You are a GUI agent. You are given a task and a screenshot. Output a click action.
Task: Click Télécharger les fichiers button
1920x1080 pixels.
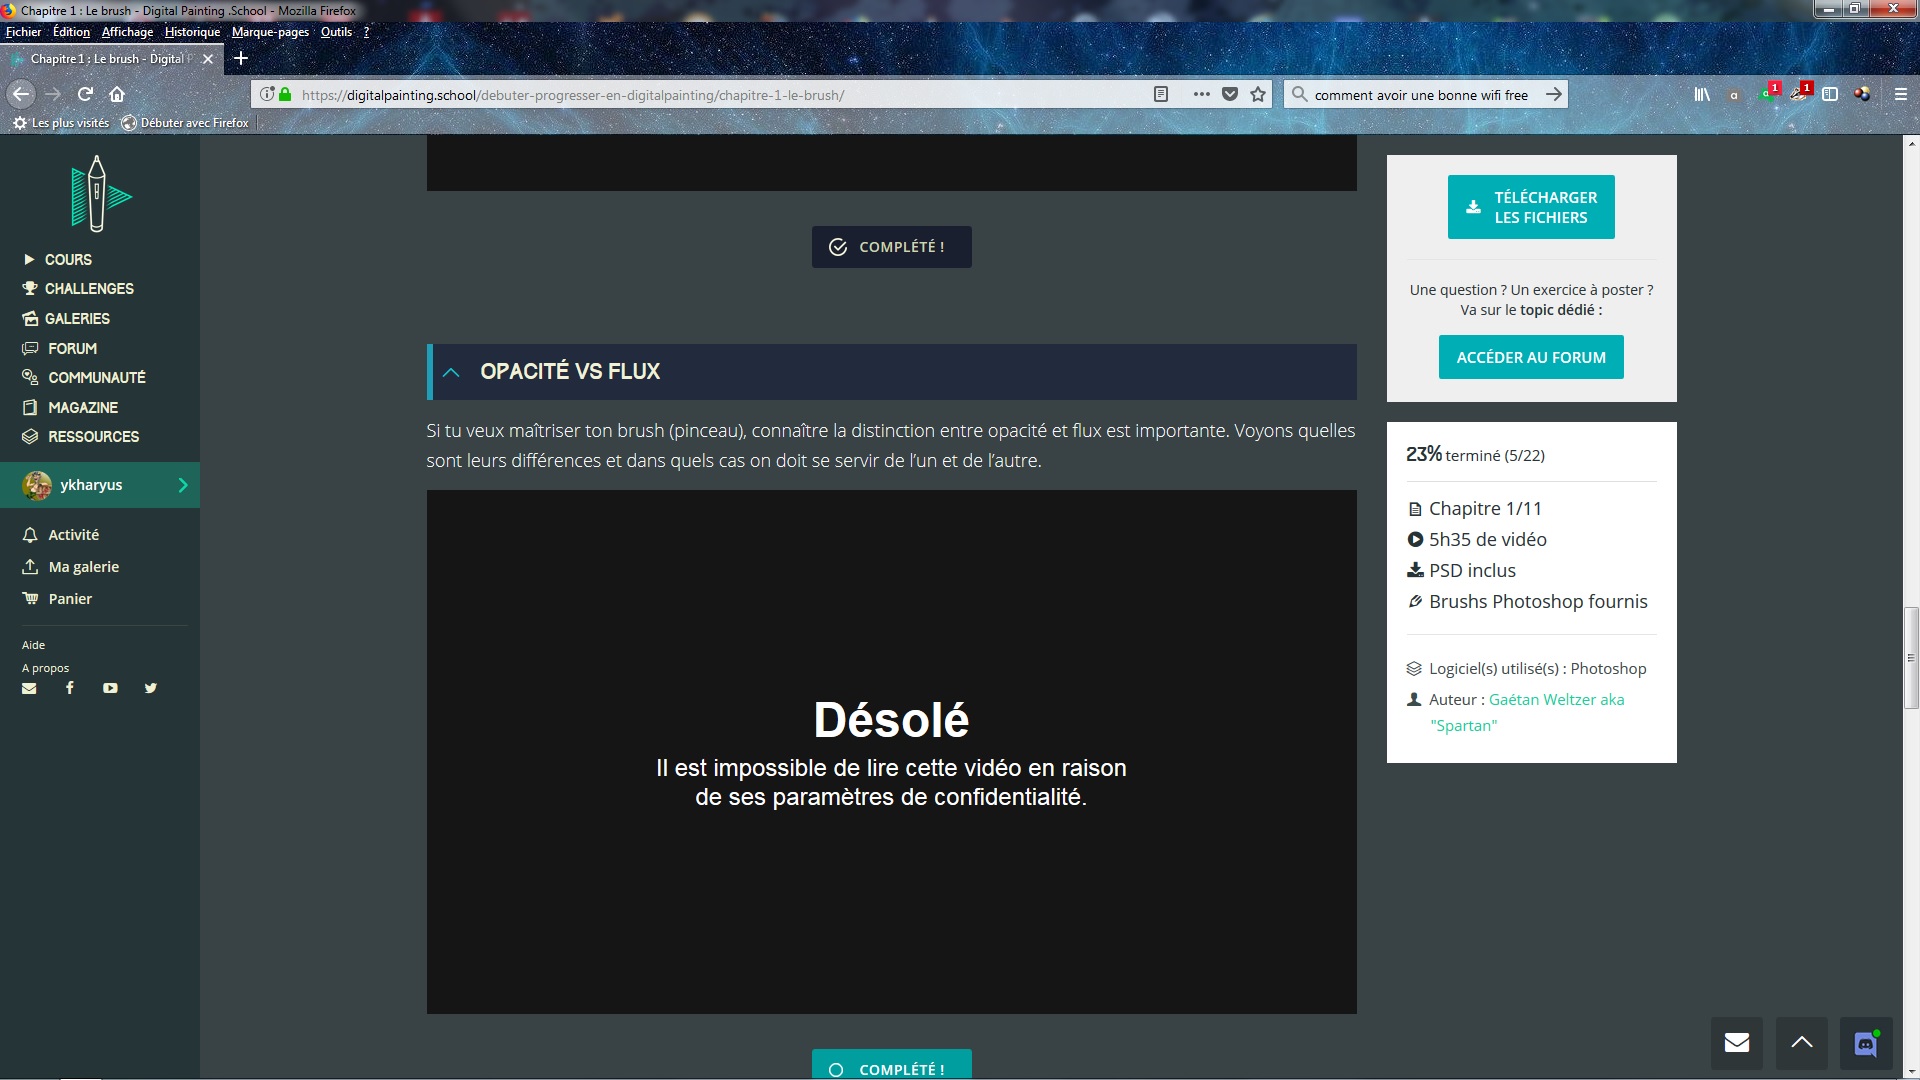tap(1530, 207)
